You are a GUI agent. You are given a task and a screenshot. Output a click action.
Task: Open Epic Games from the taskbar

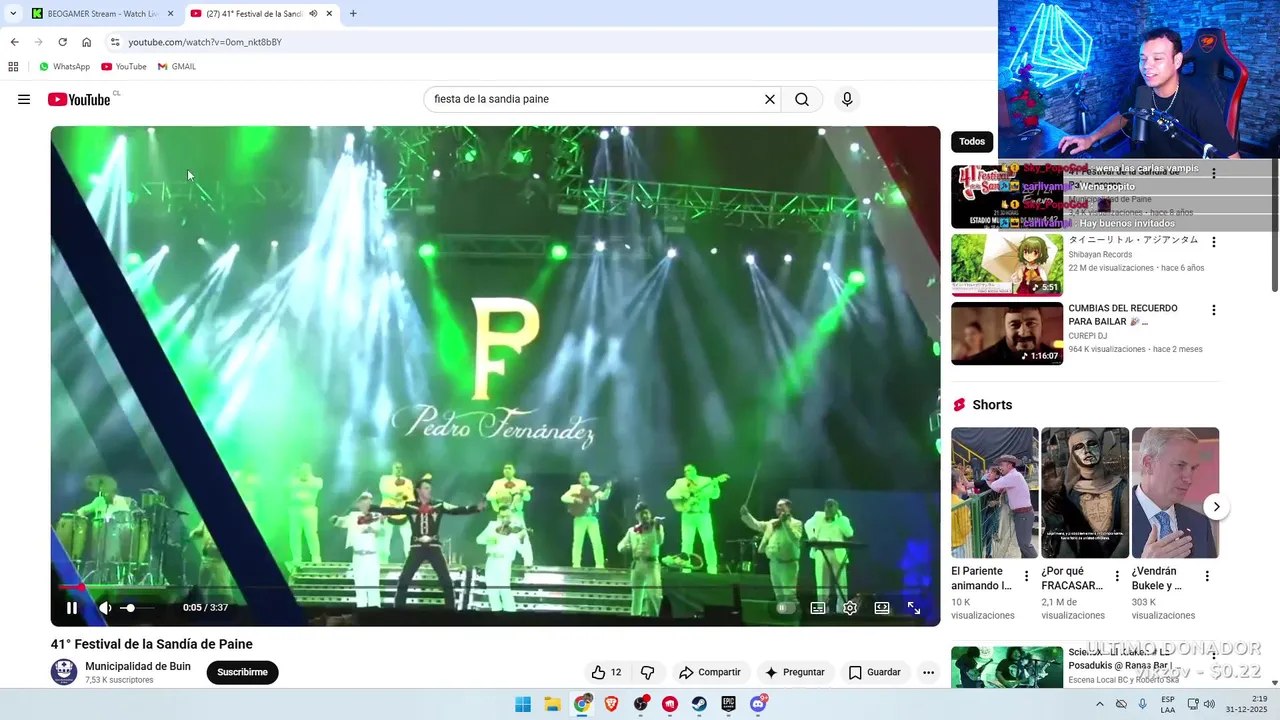point(729,704)
